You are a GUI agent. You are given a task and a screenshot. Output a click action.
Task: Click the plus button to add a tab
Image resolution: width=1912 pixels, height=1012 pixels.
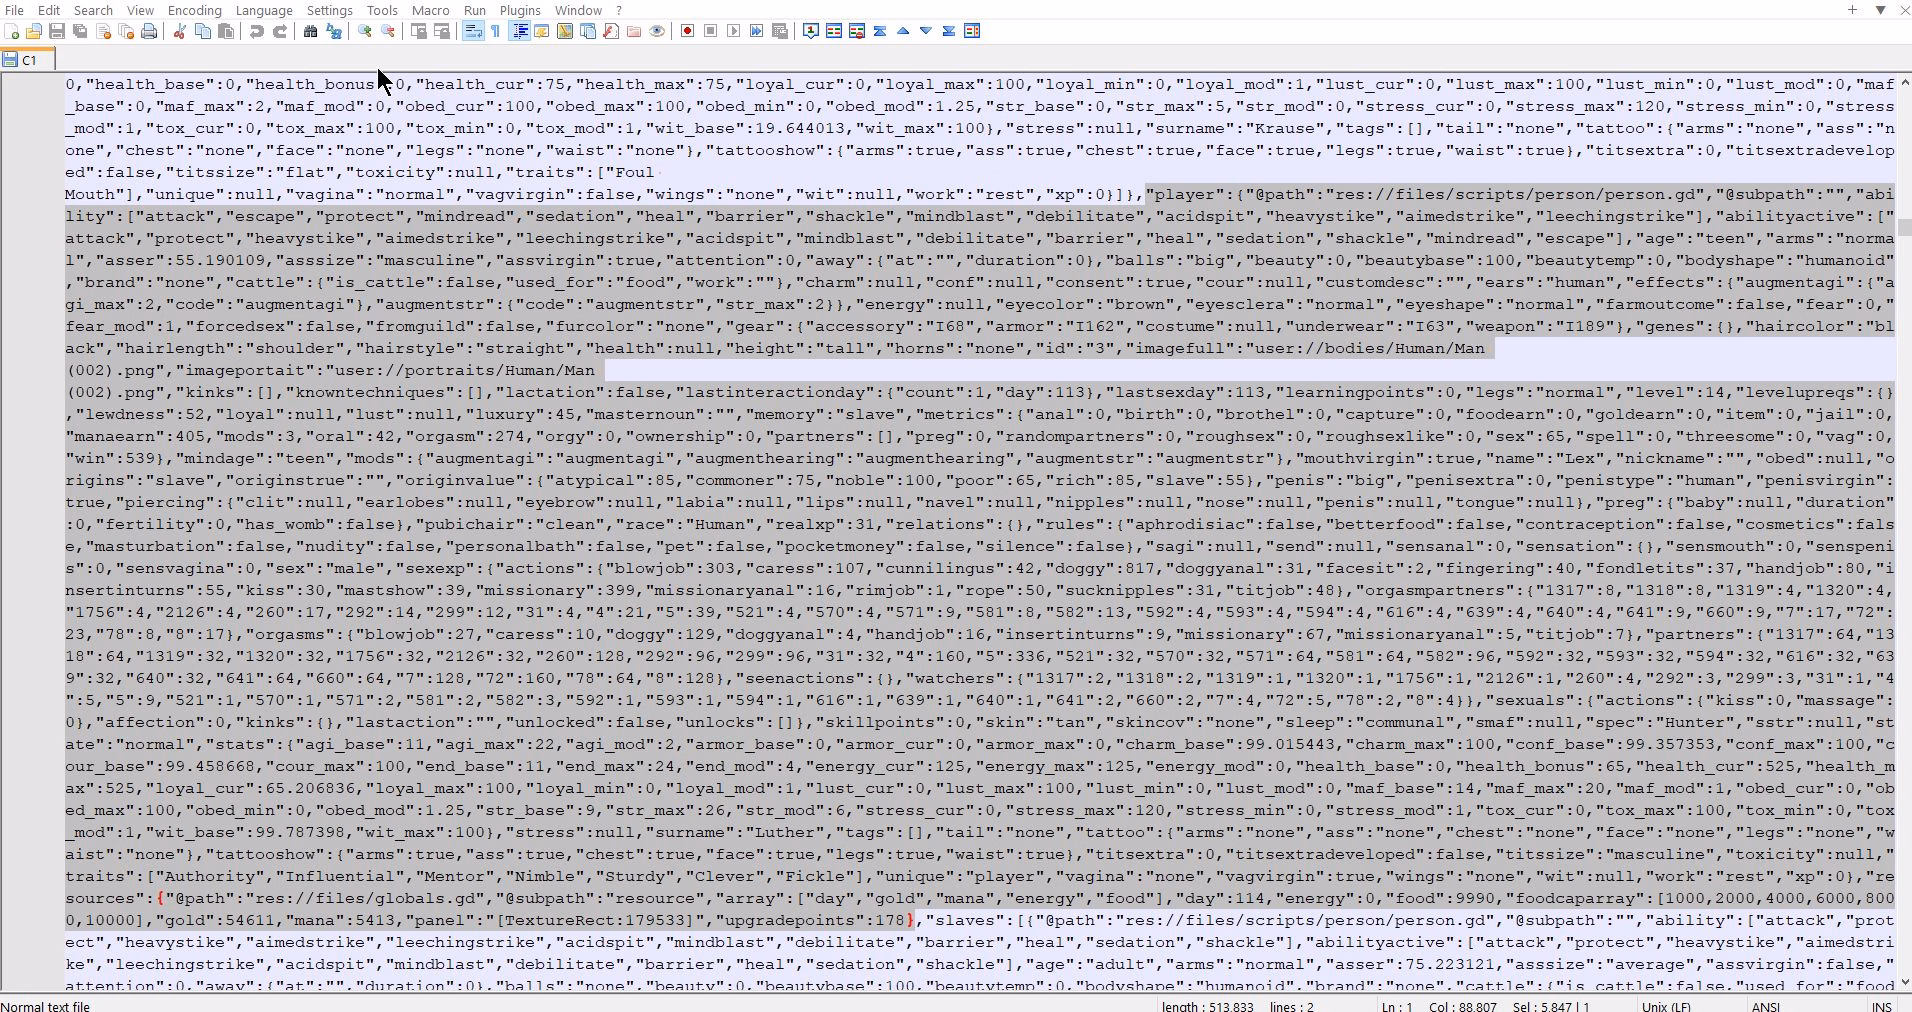(x=1852, y=10)
